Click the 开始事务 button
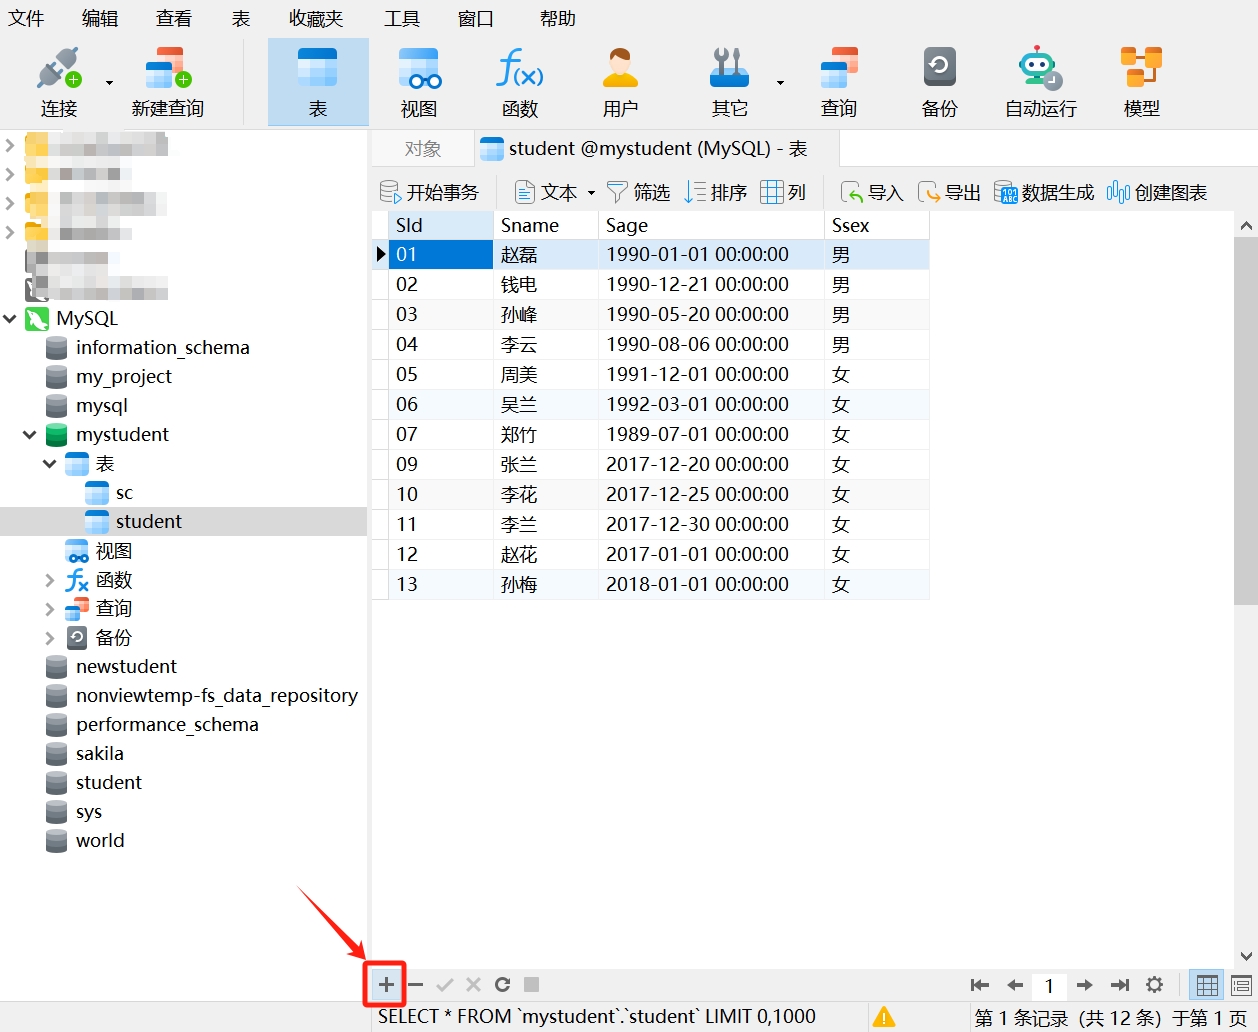 coord(430,192)
